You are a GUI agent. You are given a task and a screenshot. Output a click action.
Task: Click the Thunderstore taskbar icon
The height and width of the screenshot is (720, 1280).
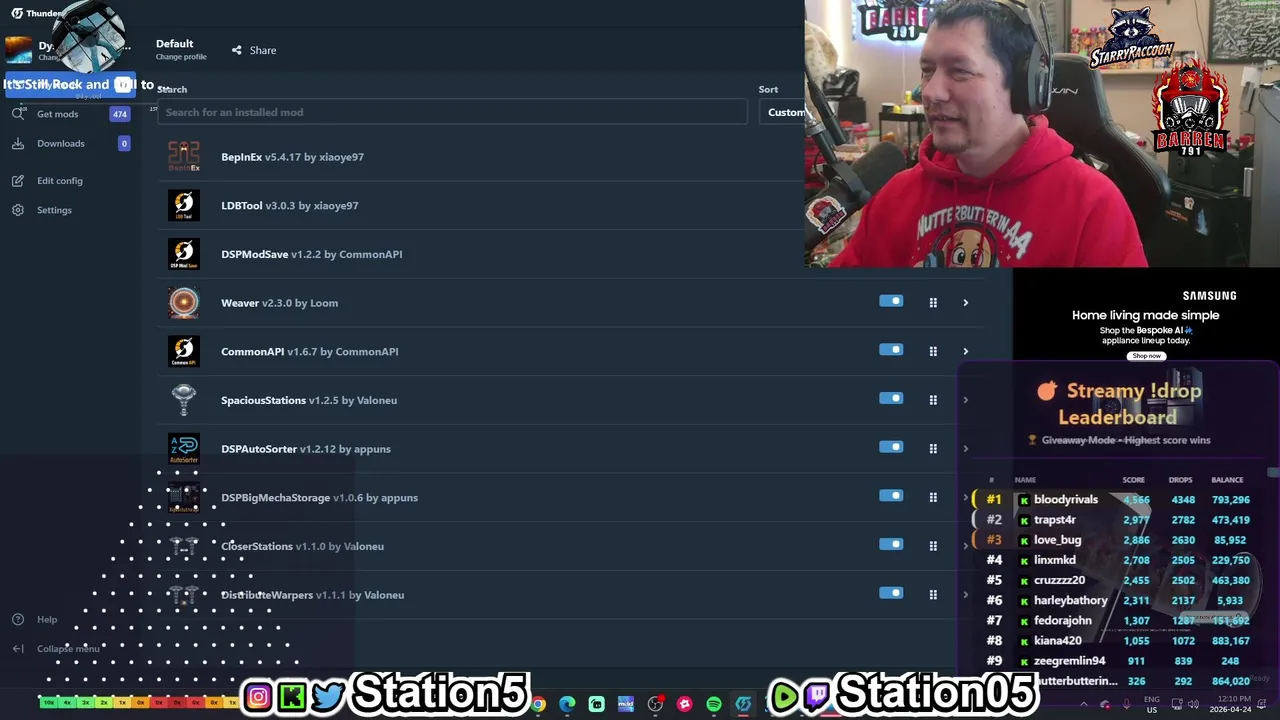[x=743, y=704]
